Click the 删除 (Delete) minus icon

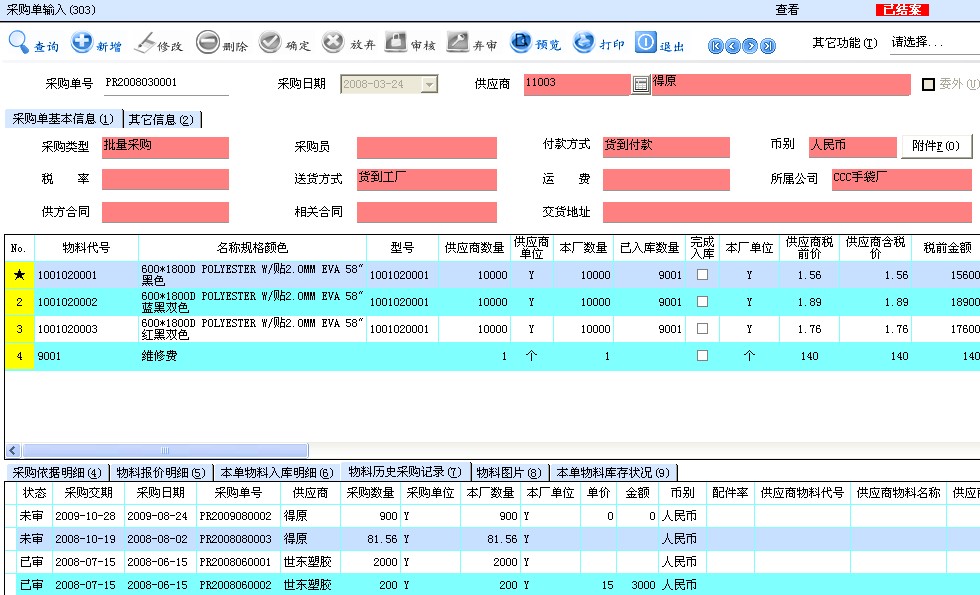tap(207, 43)
